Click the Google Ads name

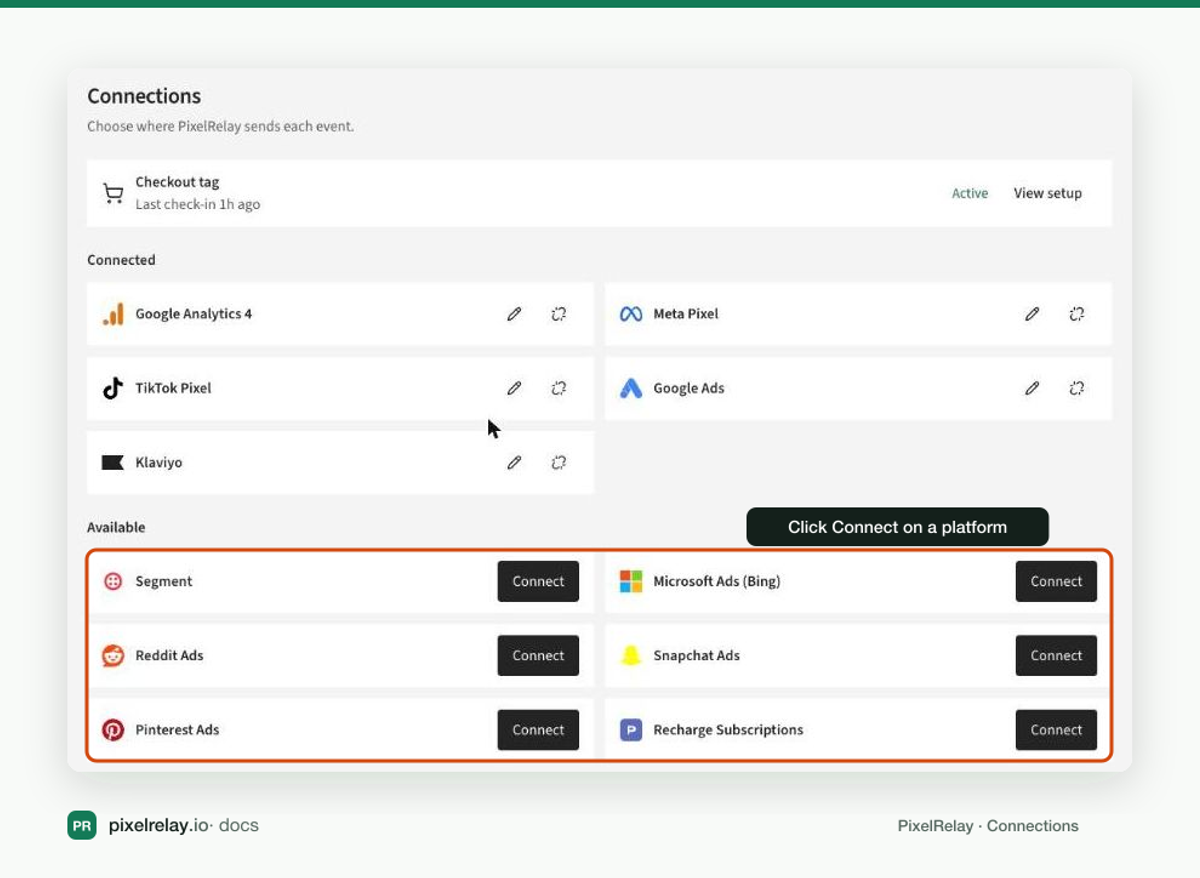click(x=689, y=388)
